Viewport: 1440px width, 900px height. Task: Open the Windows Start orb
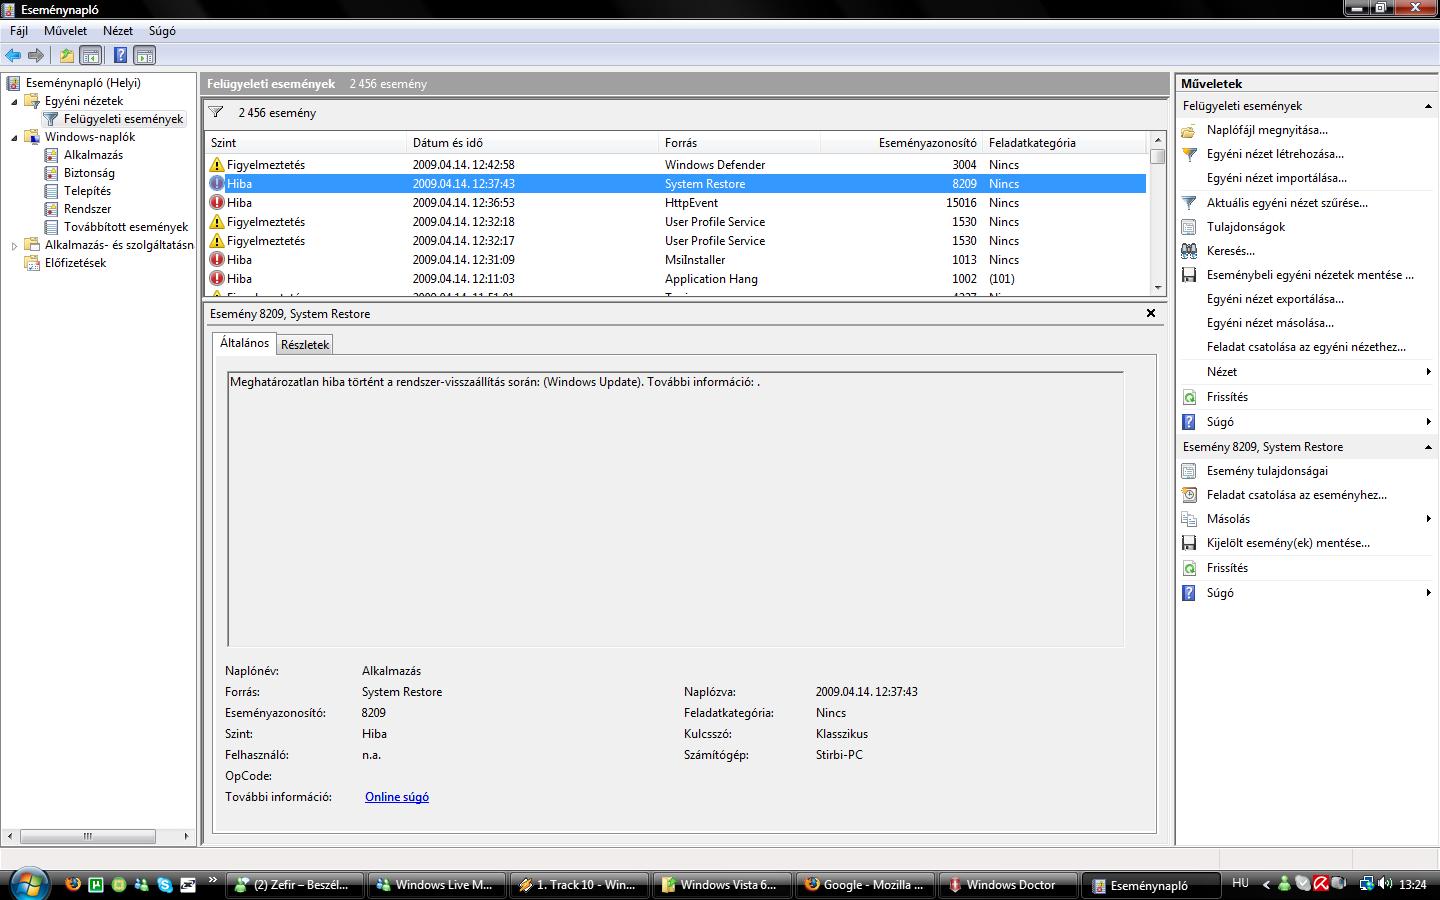pos(27,884)
